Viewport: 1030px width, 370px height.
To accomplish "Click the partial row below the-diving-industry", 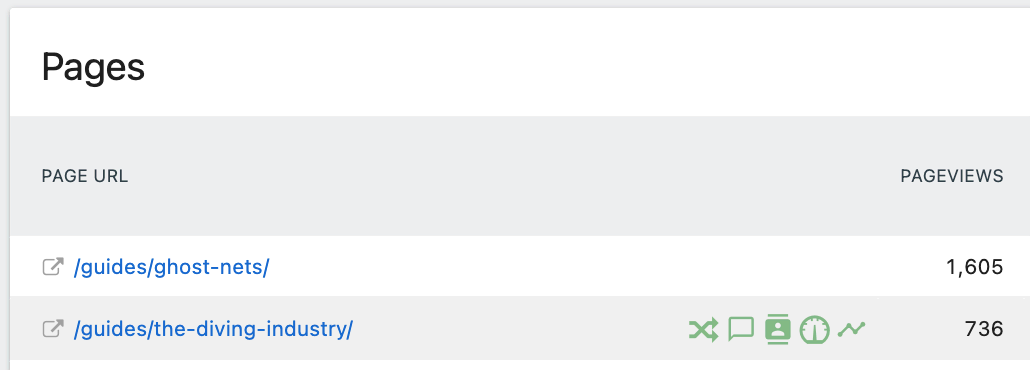I will 520,365.
